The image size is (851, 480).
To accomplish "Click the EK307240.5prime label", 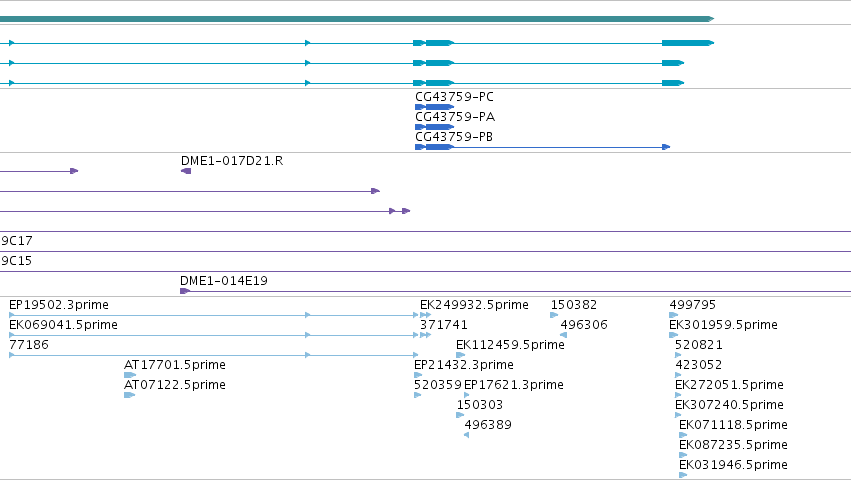I will coord(729,405).
